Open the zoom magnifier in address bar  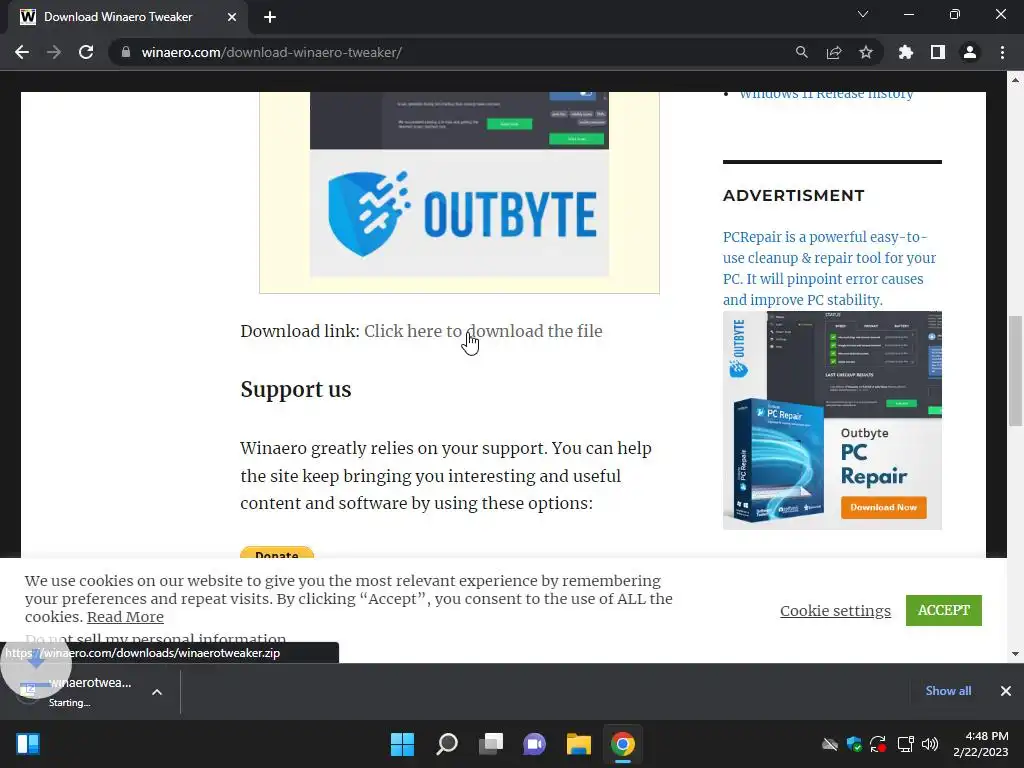(801, 52)
